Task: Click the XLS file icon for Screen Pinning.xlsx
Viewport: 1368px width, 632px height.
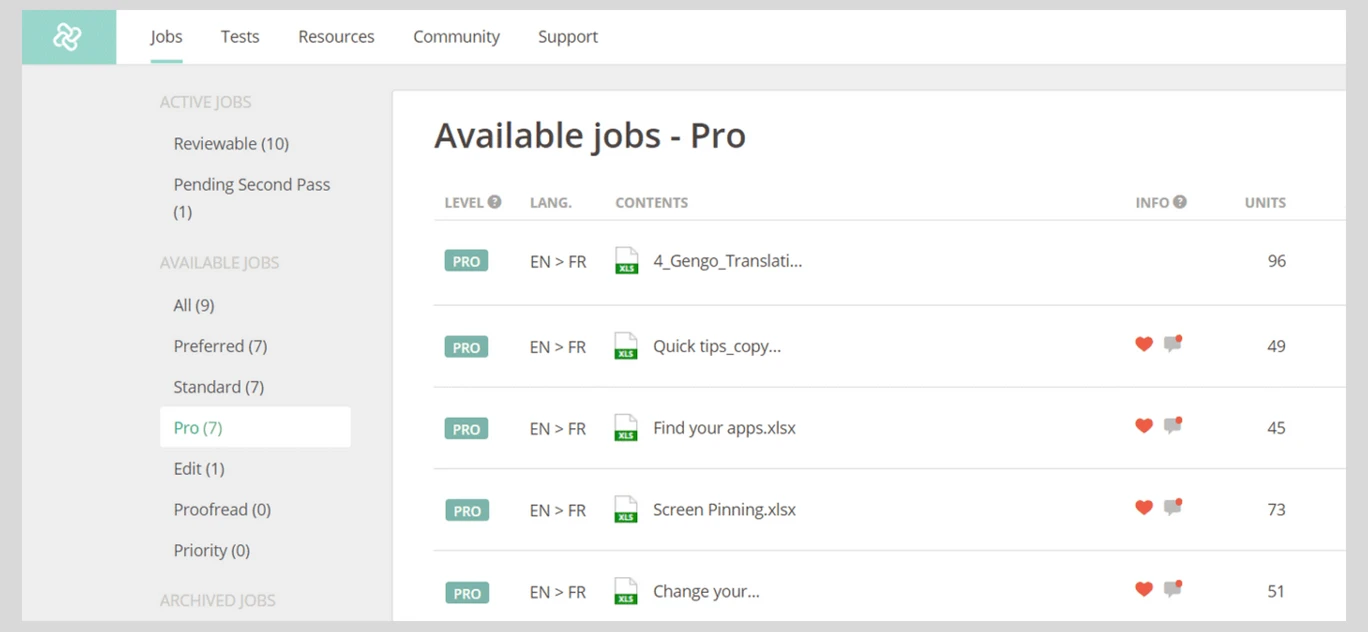Action: (x=626, y=510)
